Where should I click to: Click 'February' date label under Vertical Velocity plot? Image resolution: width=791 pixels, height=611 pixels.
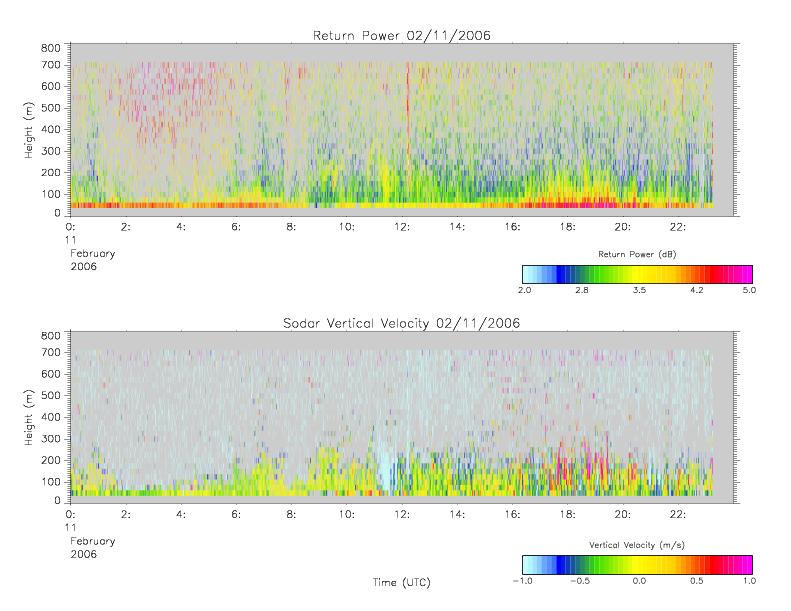coord(92,541)
